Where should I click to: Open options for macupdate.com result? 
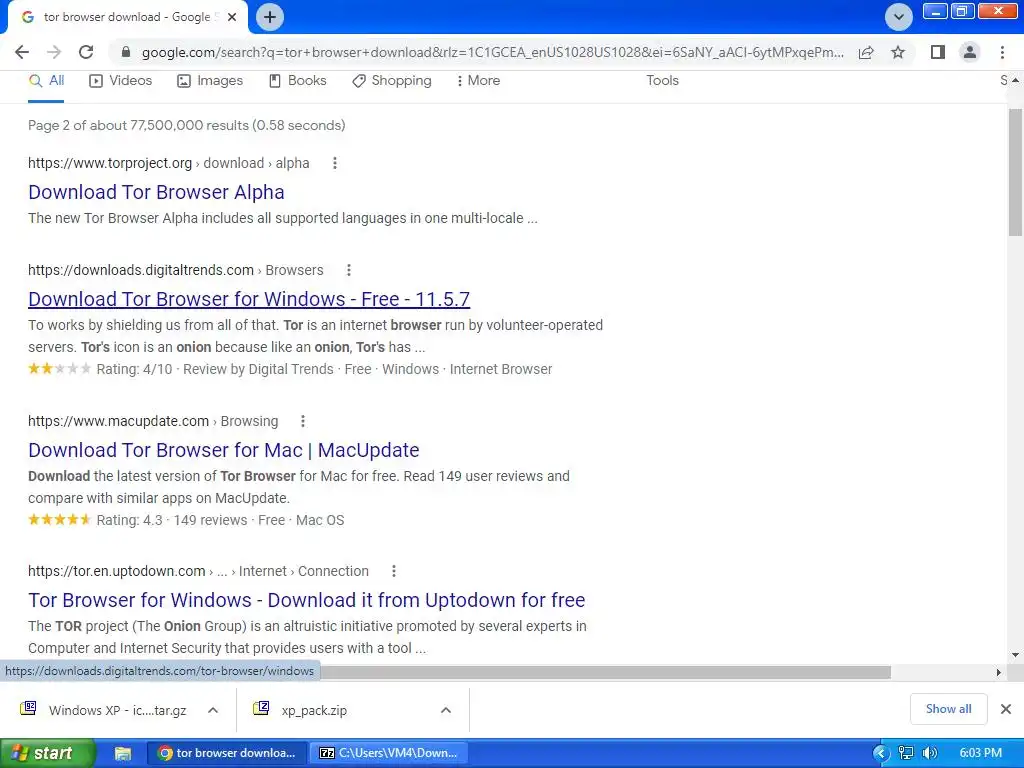click(x=303, y=421)
